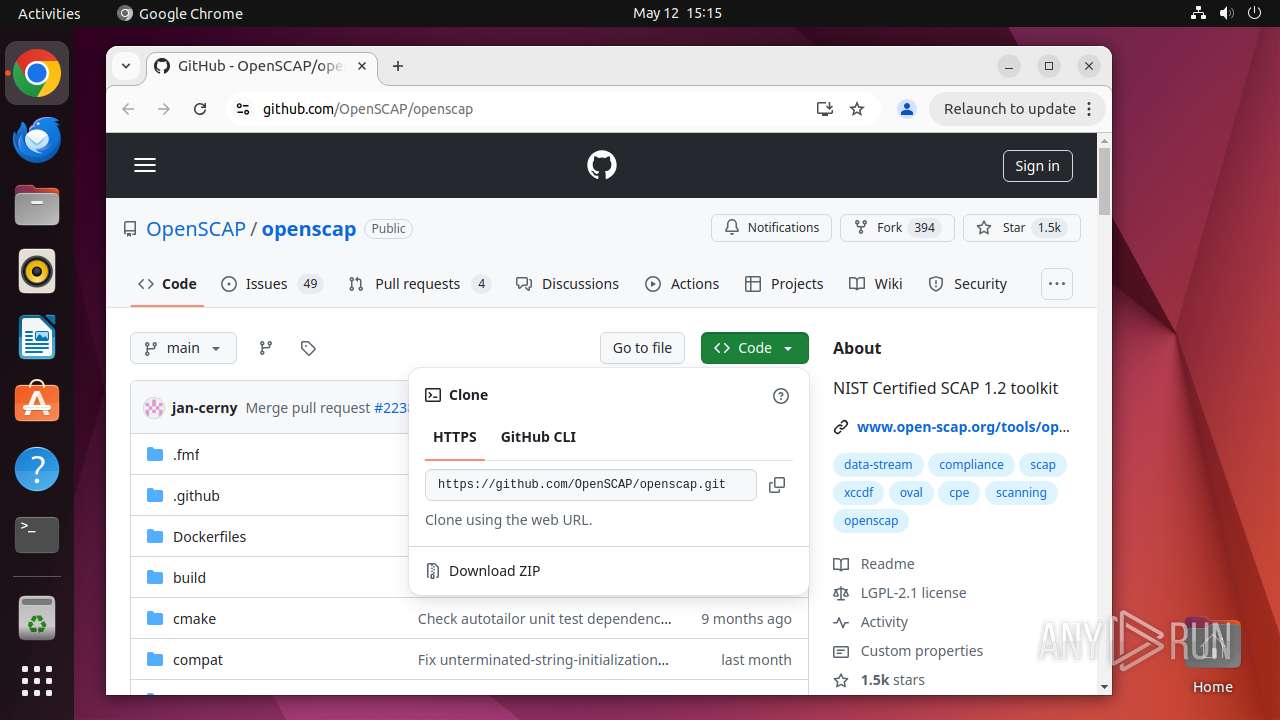Open the OpenSCAP organization link
Viewport: 1280px width, 720px height.
point(196,229)
